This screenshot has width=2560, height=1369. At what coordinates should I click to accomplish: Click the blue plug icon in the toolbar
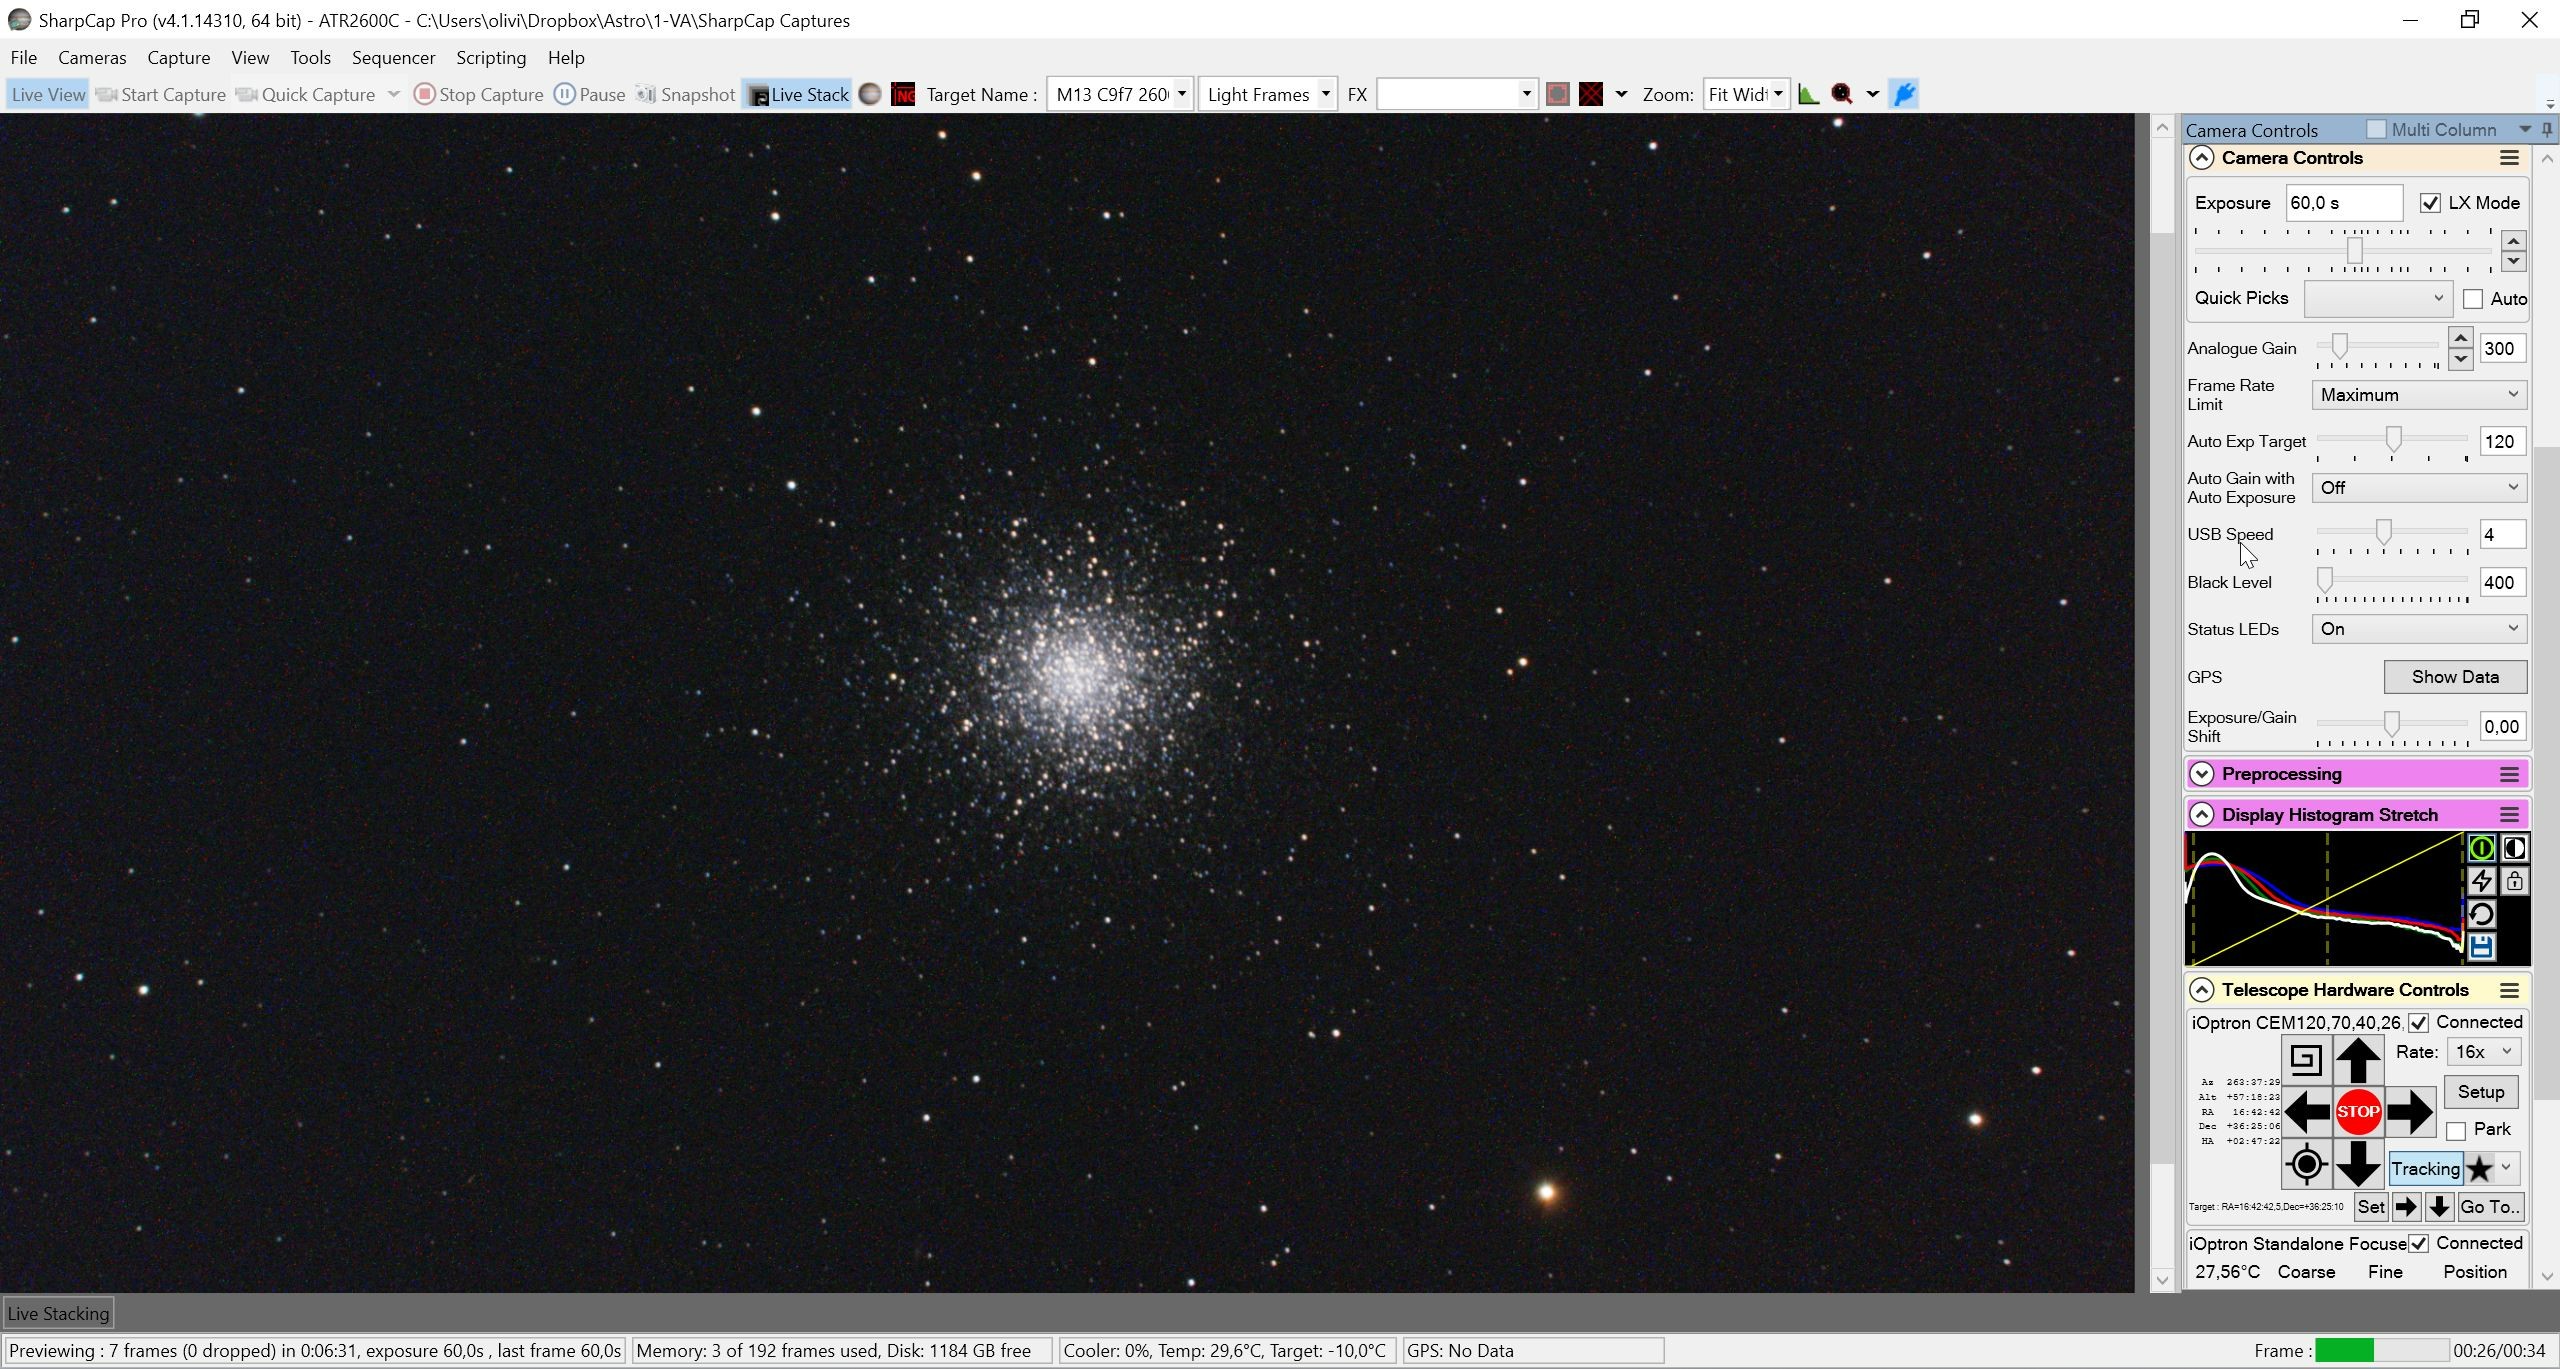pos(1905,94)
